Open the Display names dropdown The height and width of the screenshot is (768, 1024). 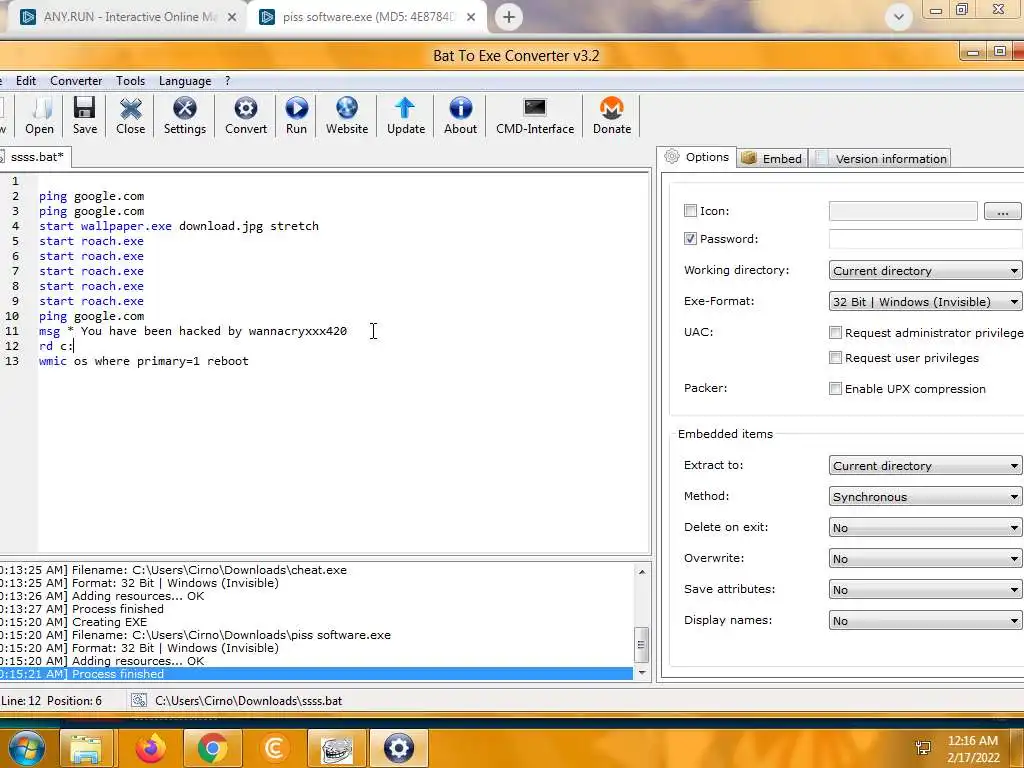(925, 620)
